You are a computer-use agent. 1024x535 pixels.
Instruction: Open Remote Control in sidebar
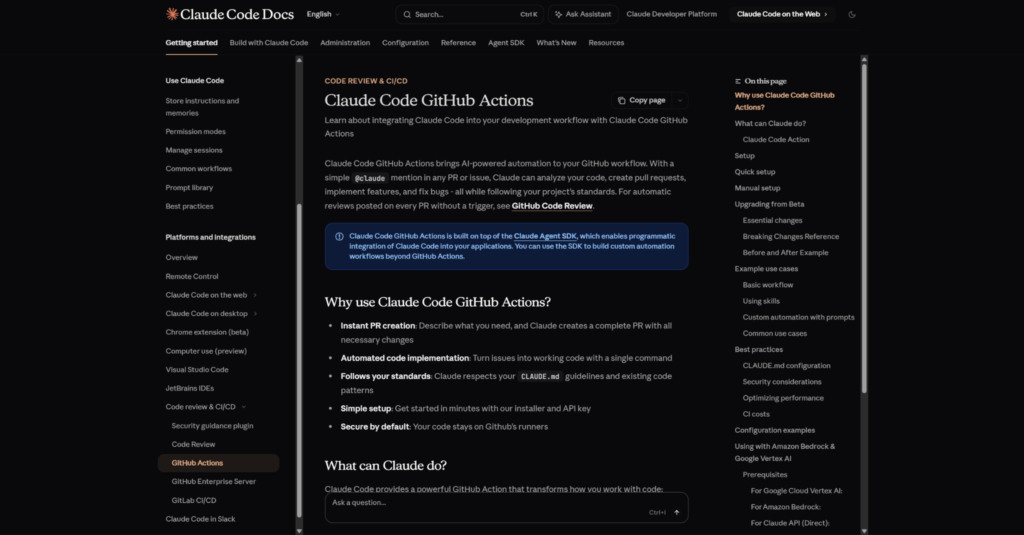click(192, 276)
